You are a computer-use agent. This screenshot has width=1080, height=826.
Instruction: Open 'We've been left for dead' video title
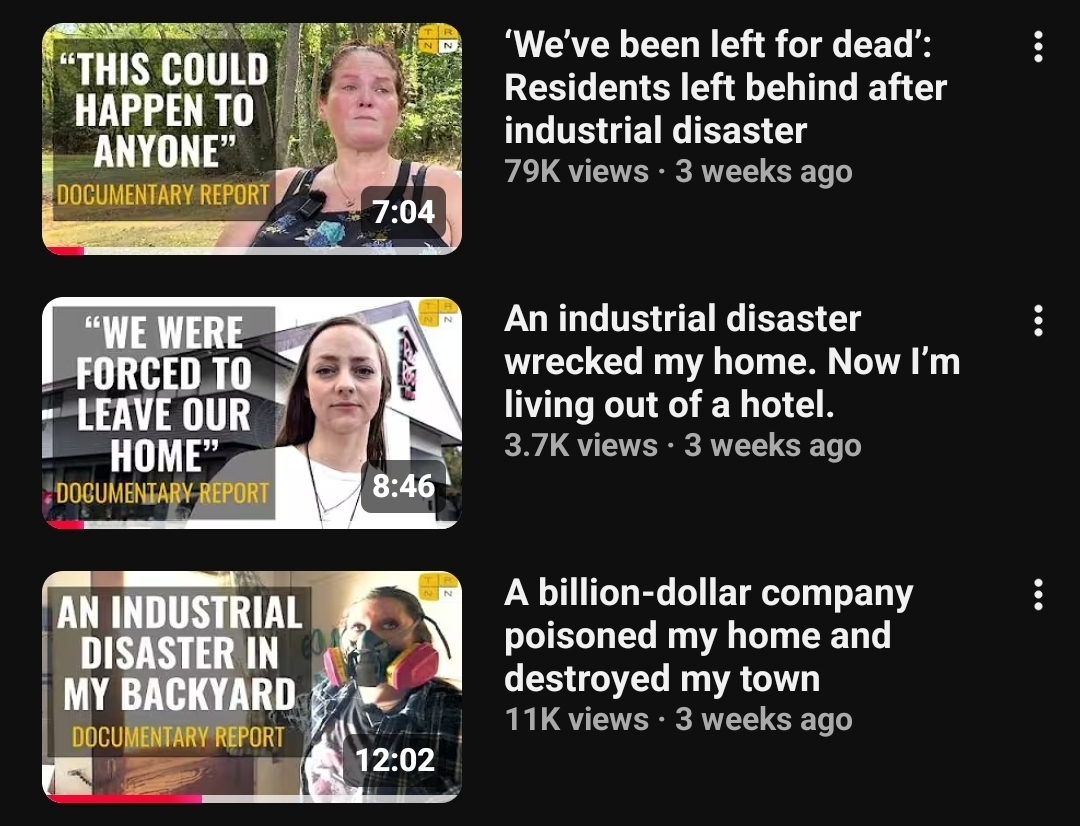point(725,87)
